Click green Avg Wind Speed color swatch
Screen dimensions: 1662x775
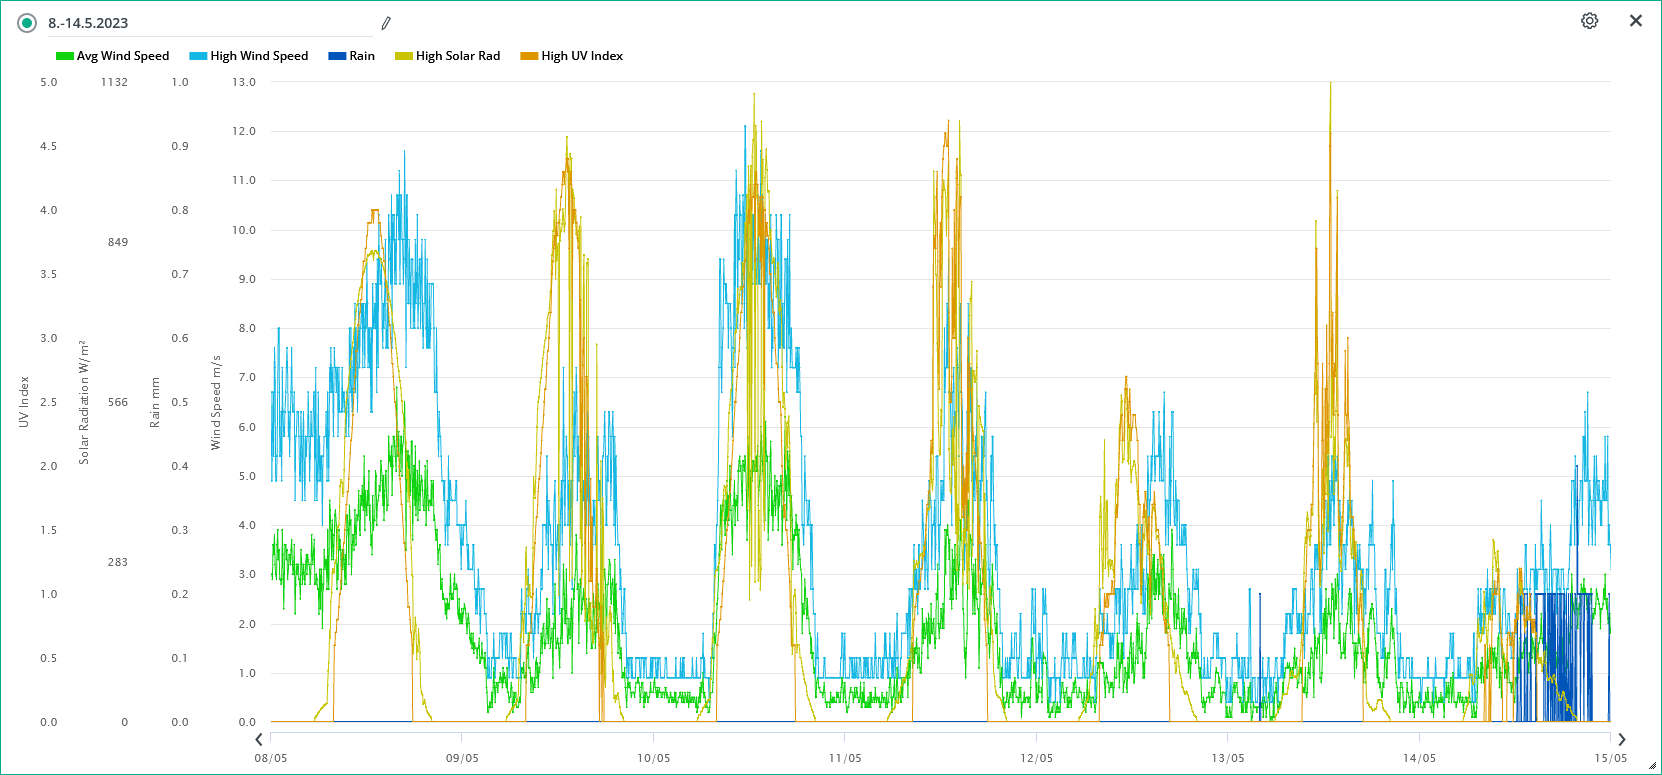[65, 56]
